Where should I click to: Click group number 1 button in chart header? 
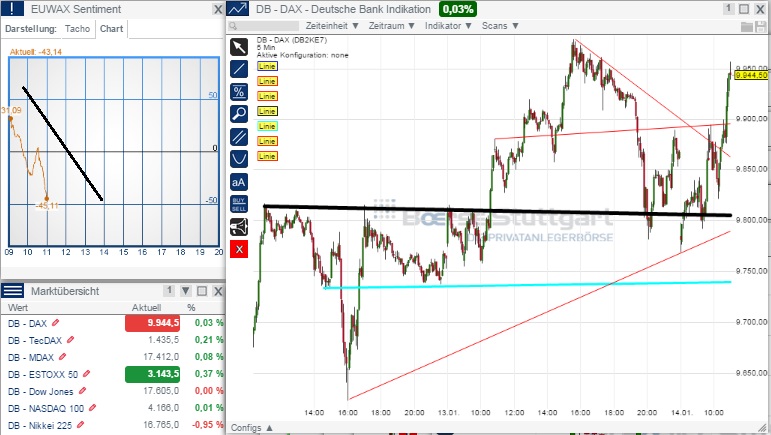tap(729, 9)
